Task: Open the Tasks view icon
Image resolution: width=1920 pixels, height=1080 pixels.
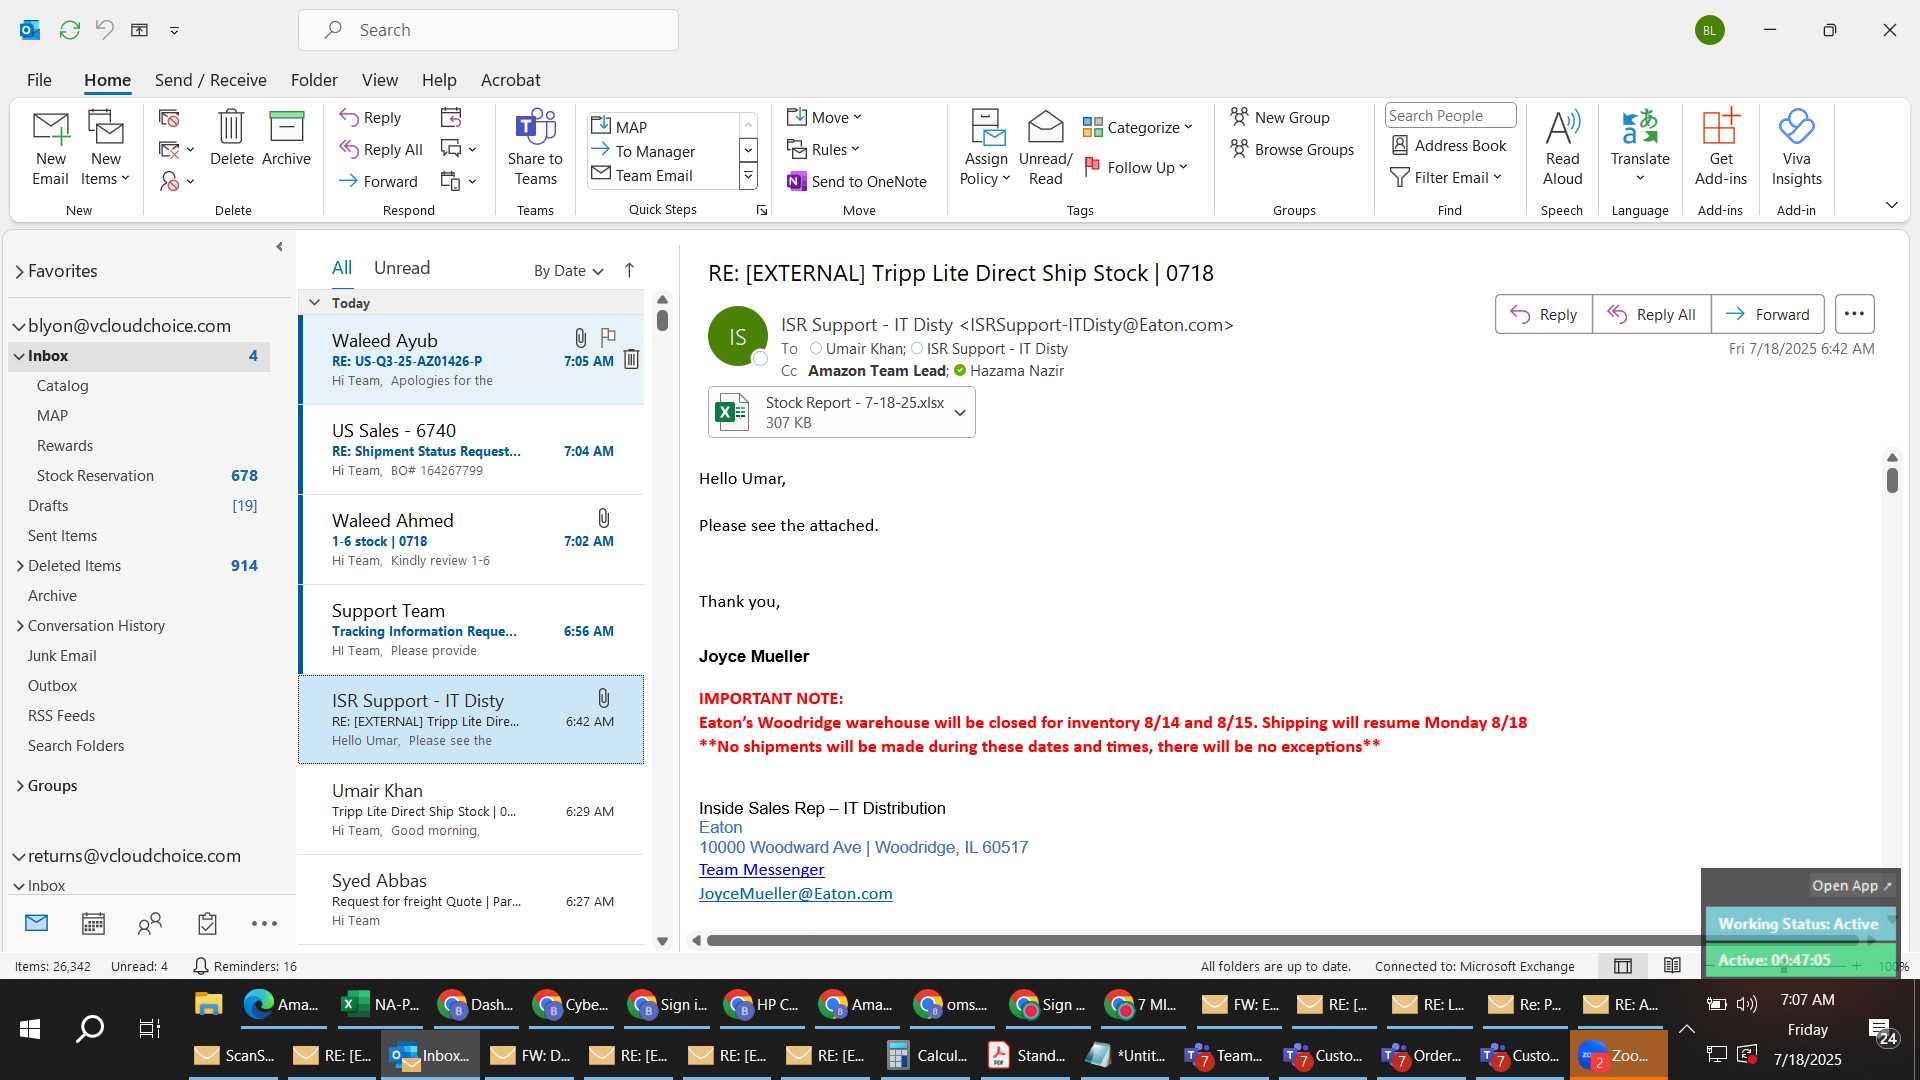Action: (x=207, y=924)
